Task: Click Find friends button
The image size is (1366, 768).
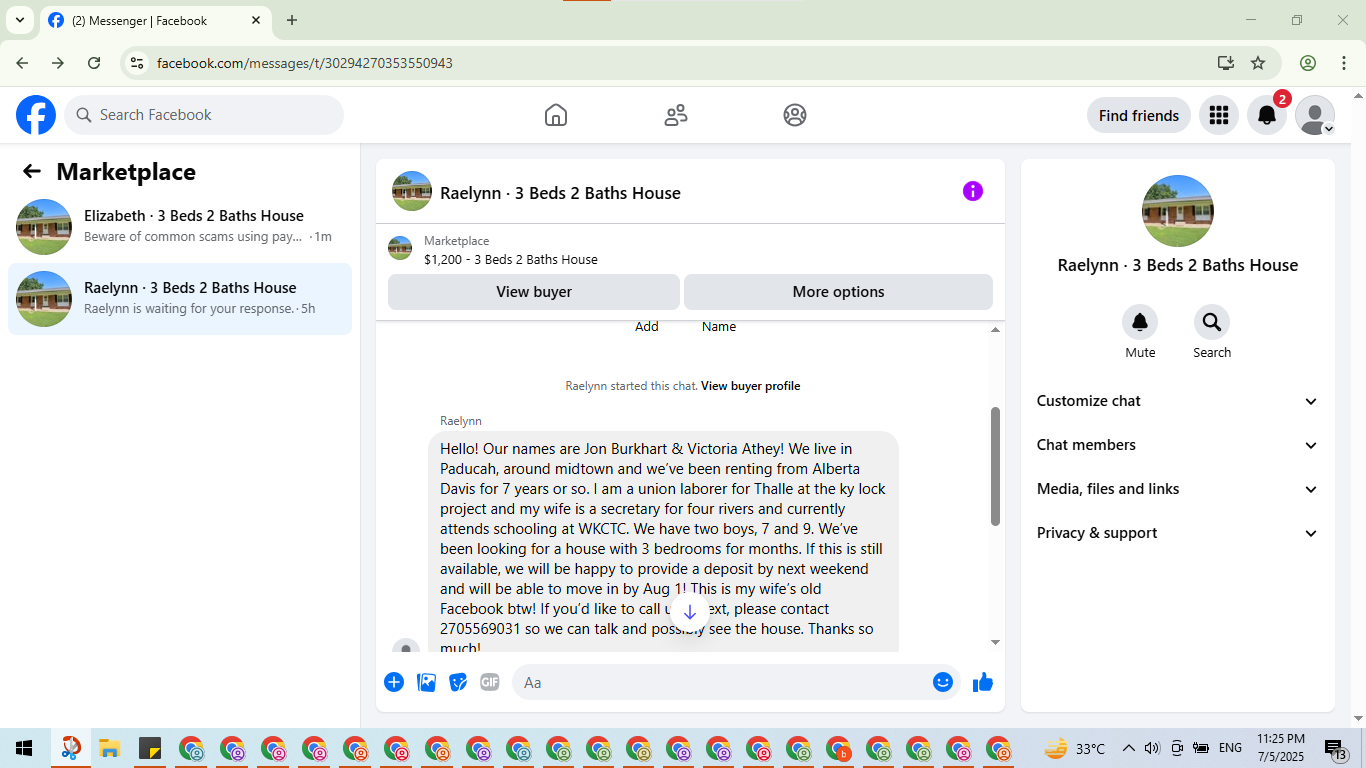Action: [1139, 115]
